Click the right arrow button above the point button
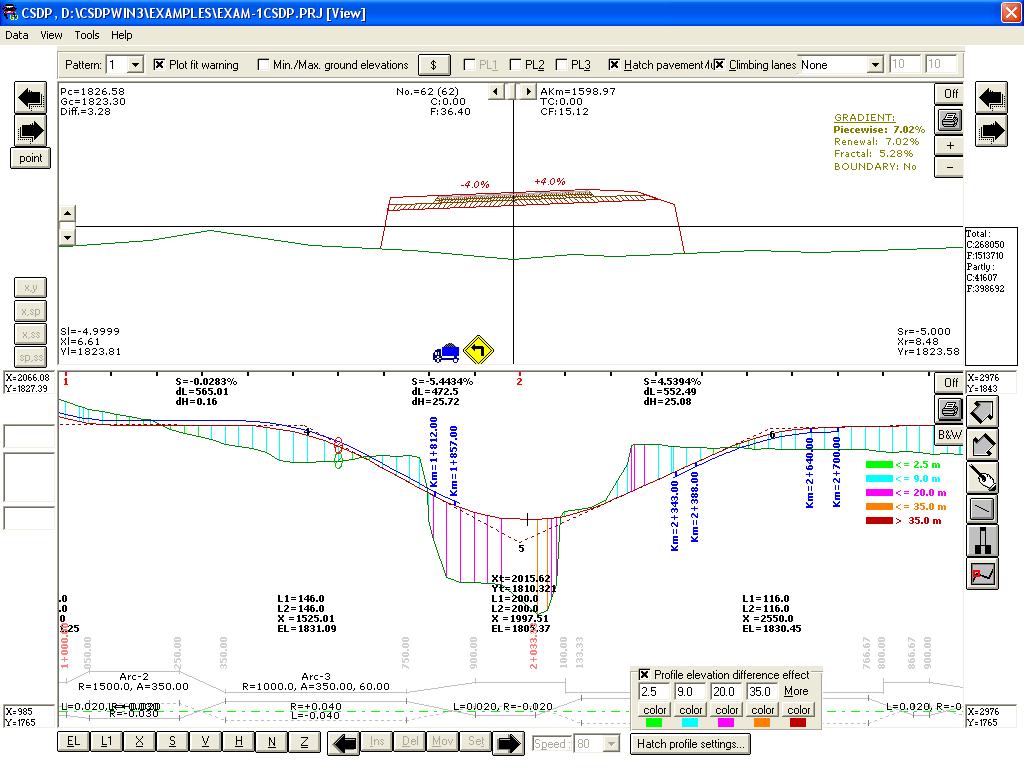The image size is (1024, 768). point(31,131)
